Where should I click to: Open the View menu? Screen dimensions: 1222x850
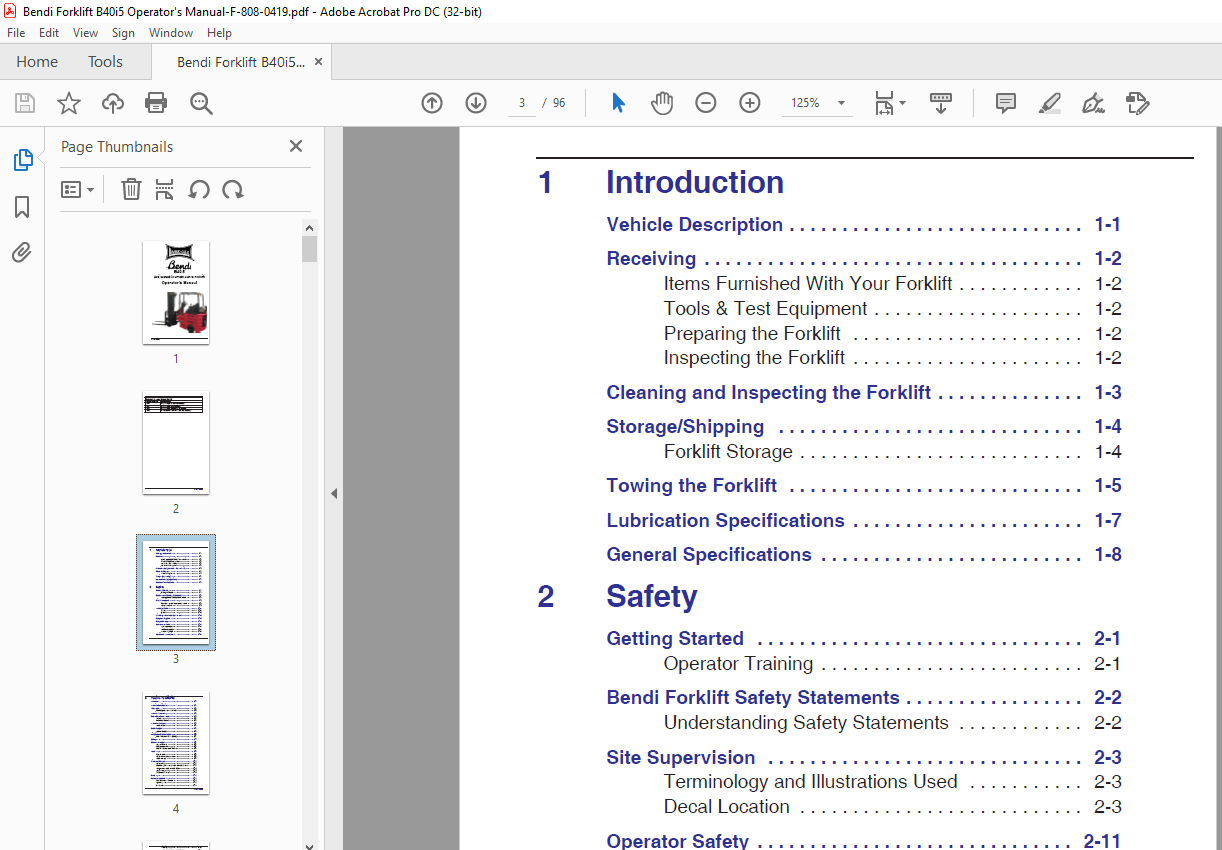(x=86, y=33)
